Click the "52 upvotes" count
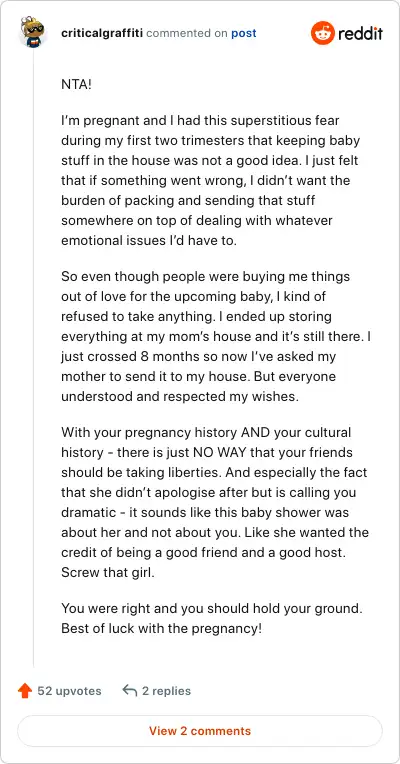 click(69, 691)
